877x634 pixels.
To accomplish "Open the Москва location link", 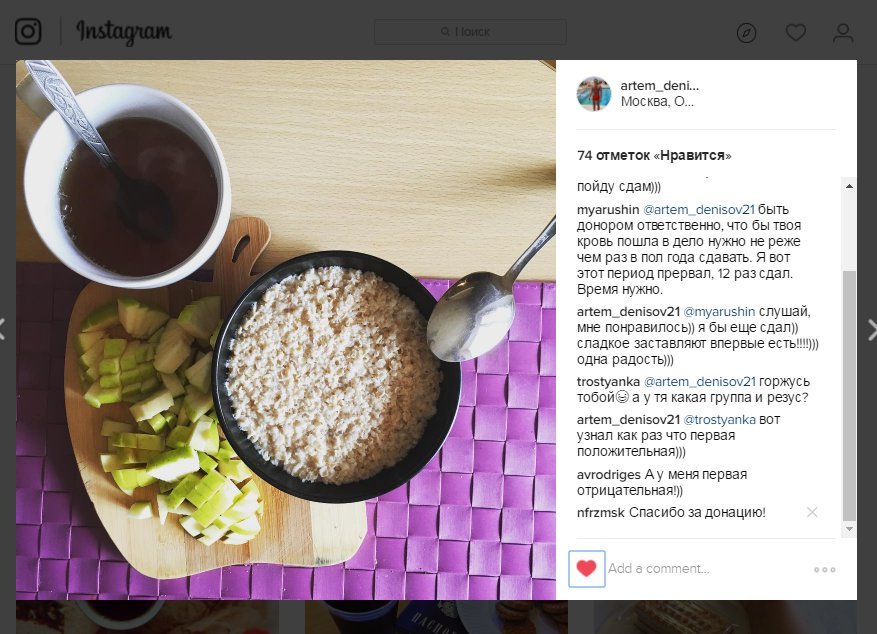I will click(x=657, y=102).
